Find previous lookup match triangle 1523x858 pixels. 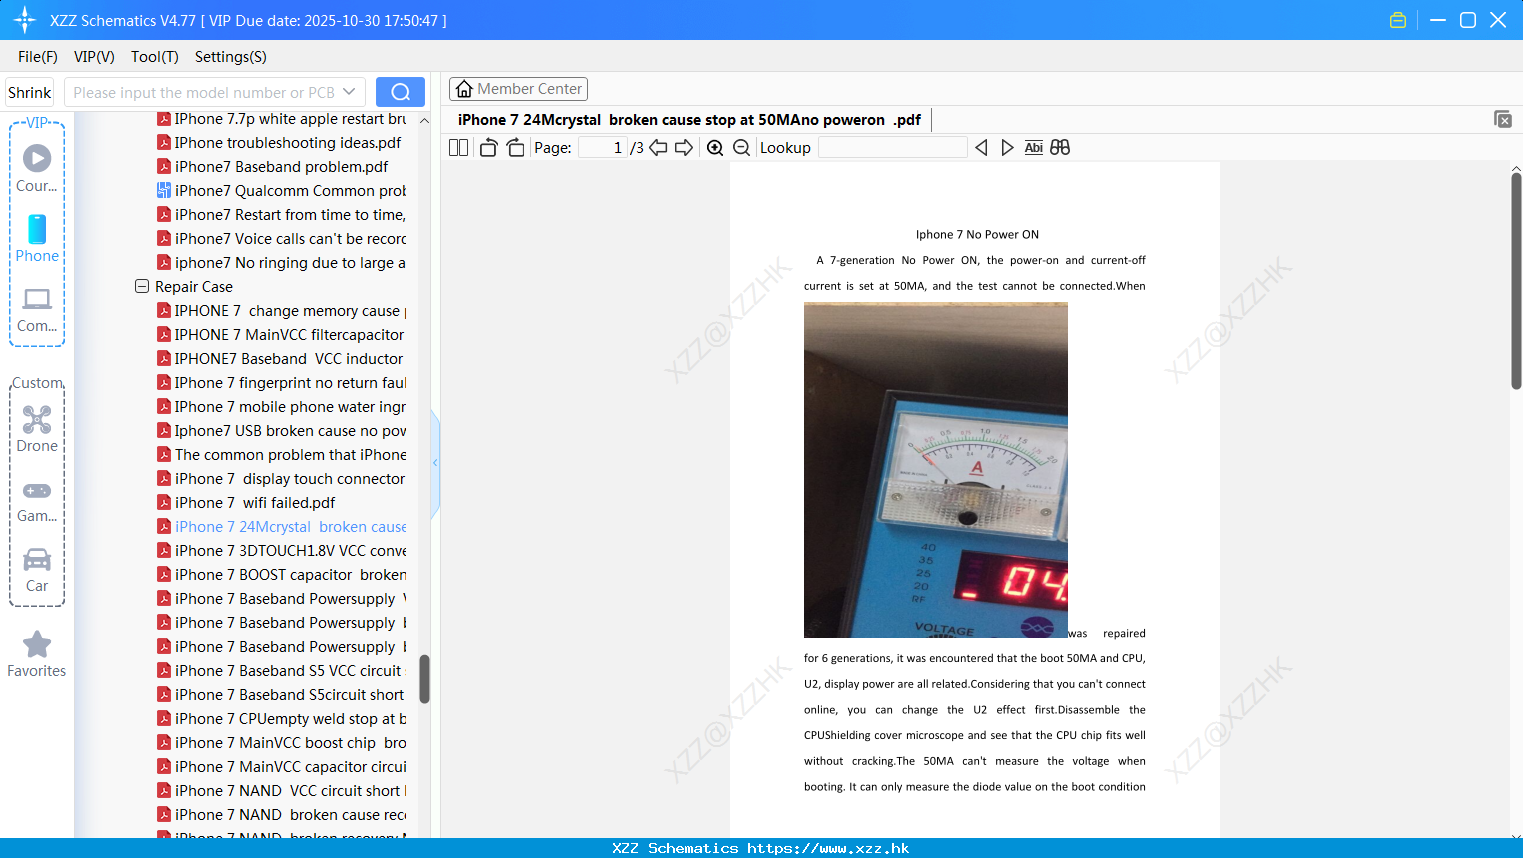click(981, 148)
